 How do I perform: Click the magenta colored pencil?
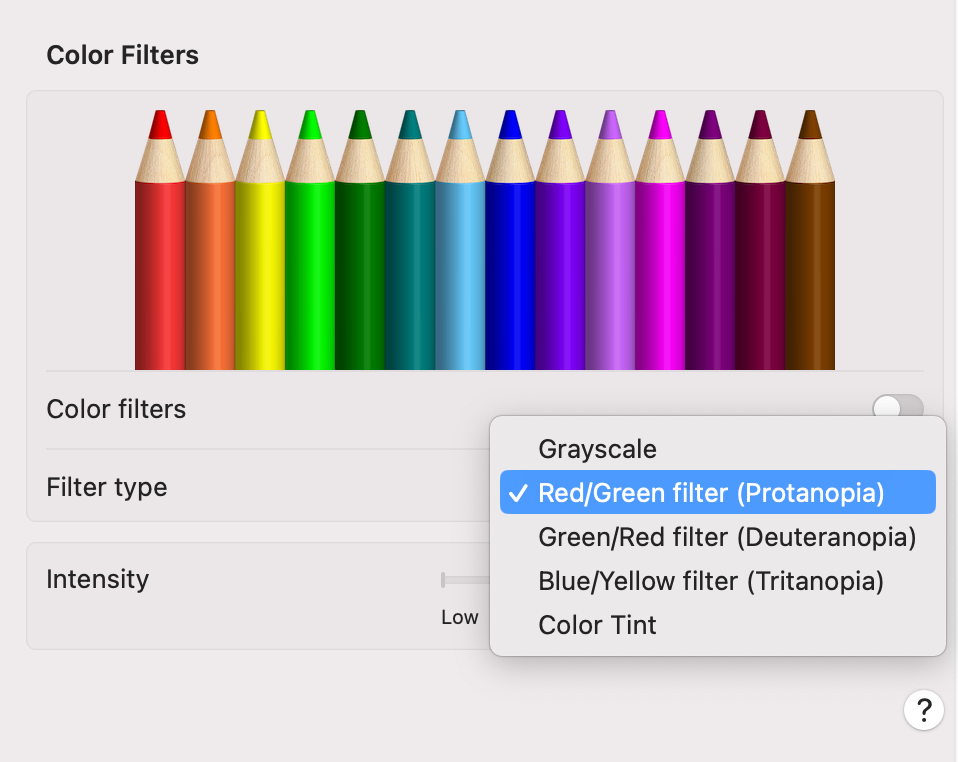click(x=660, y=270)
